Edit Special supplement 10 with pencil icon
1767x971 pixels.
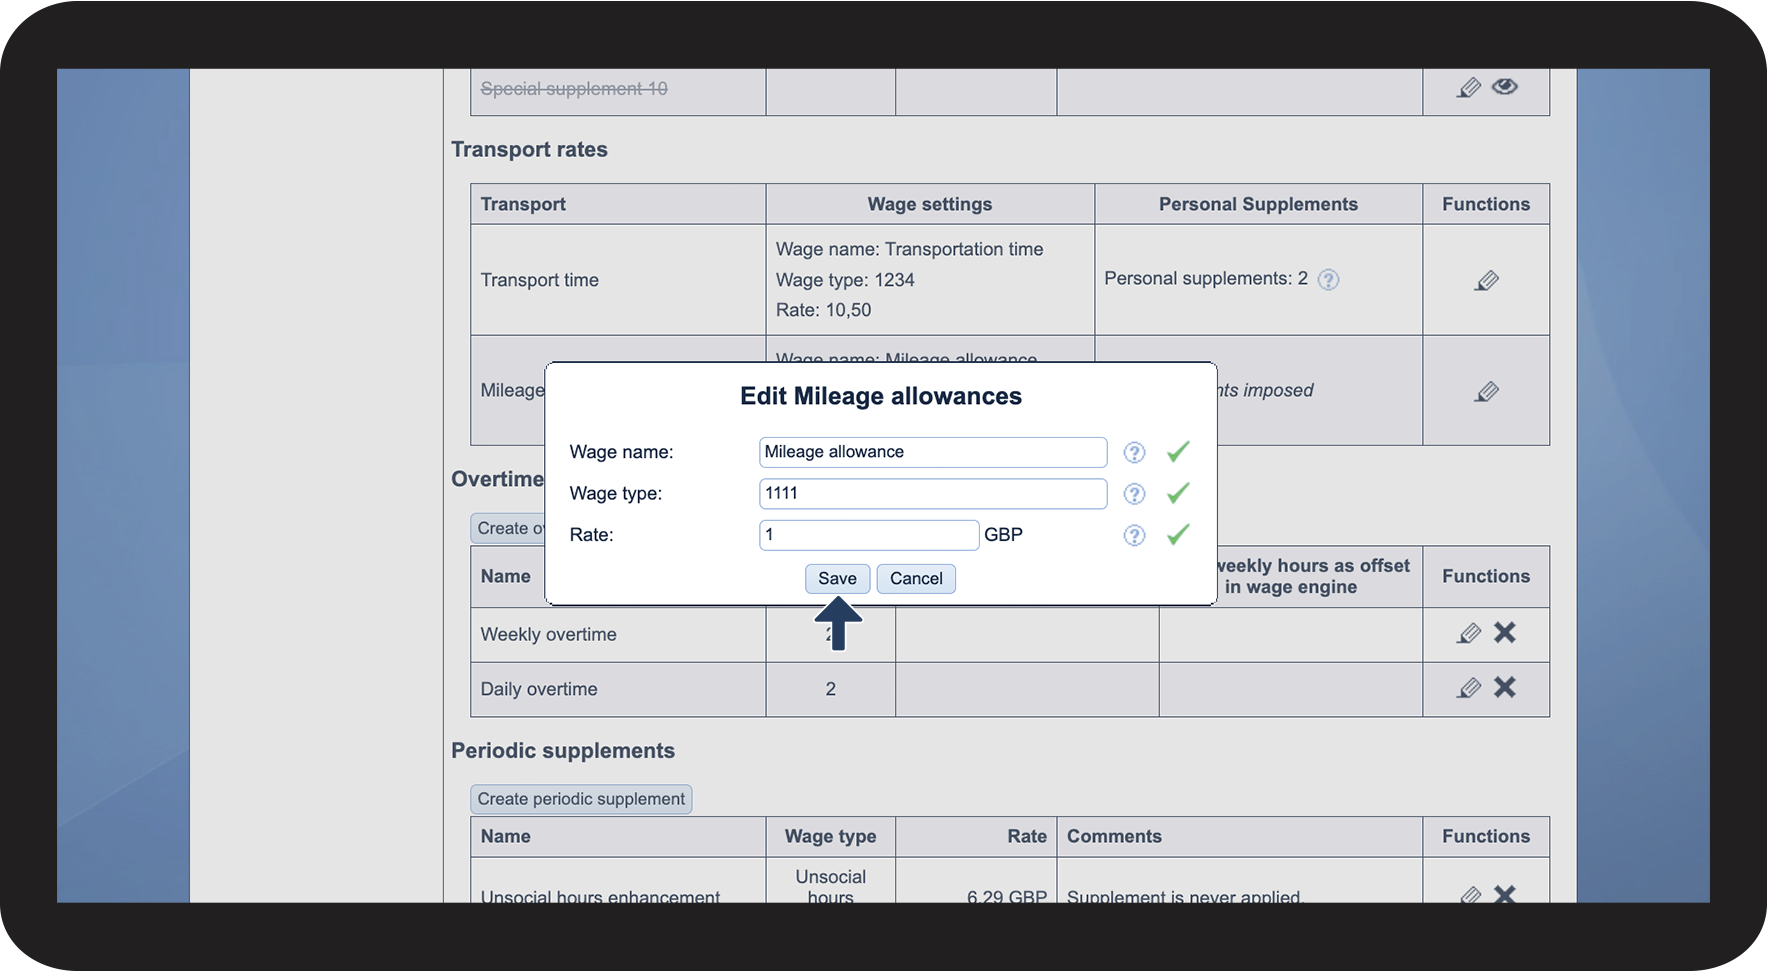click(1468, 88)
